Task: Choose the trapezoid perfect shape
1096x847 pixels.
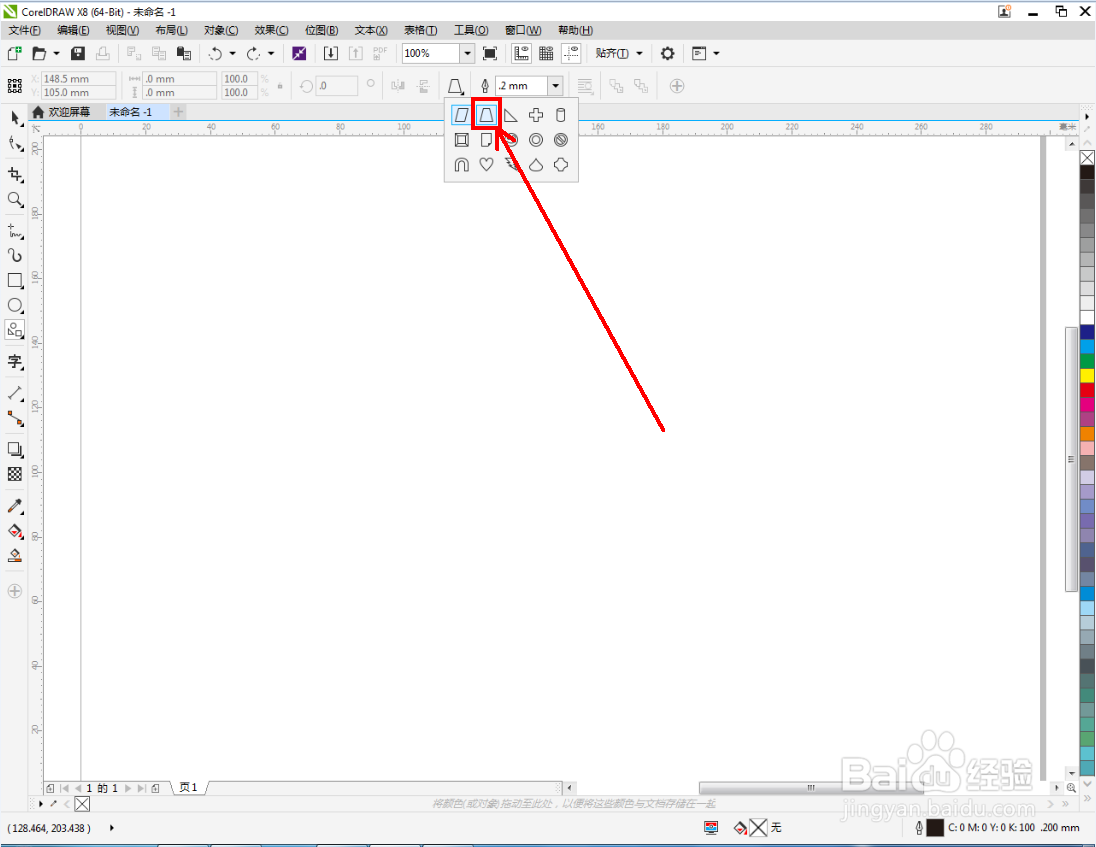Action: click(486, 115)
